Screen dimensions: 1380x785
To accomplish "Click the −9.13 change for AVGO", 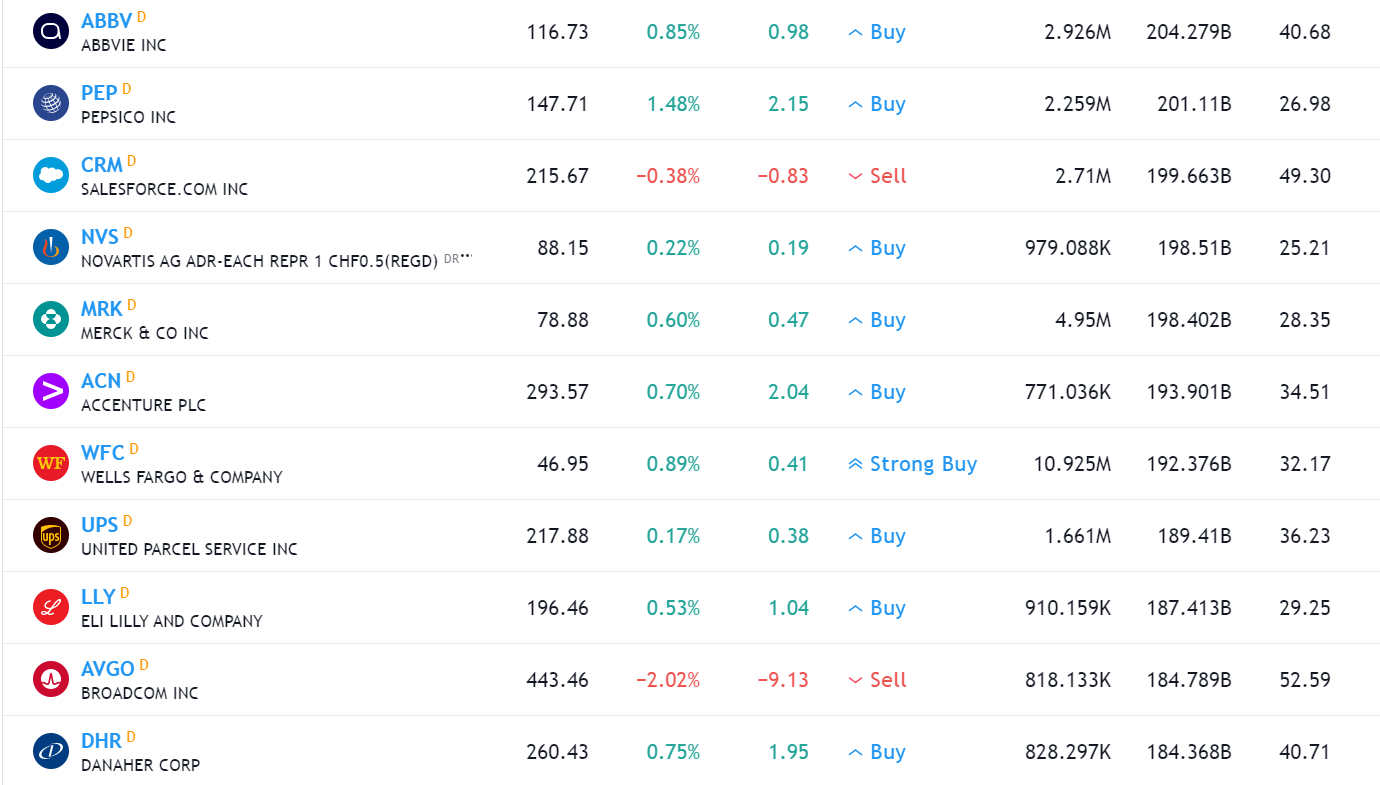I will click(x=783, y=680).
